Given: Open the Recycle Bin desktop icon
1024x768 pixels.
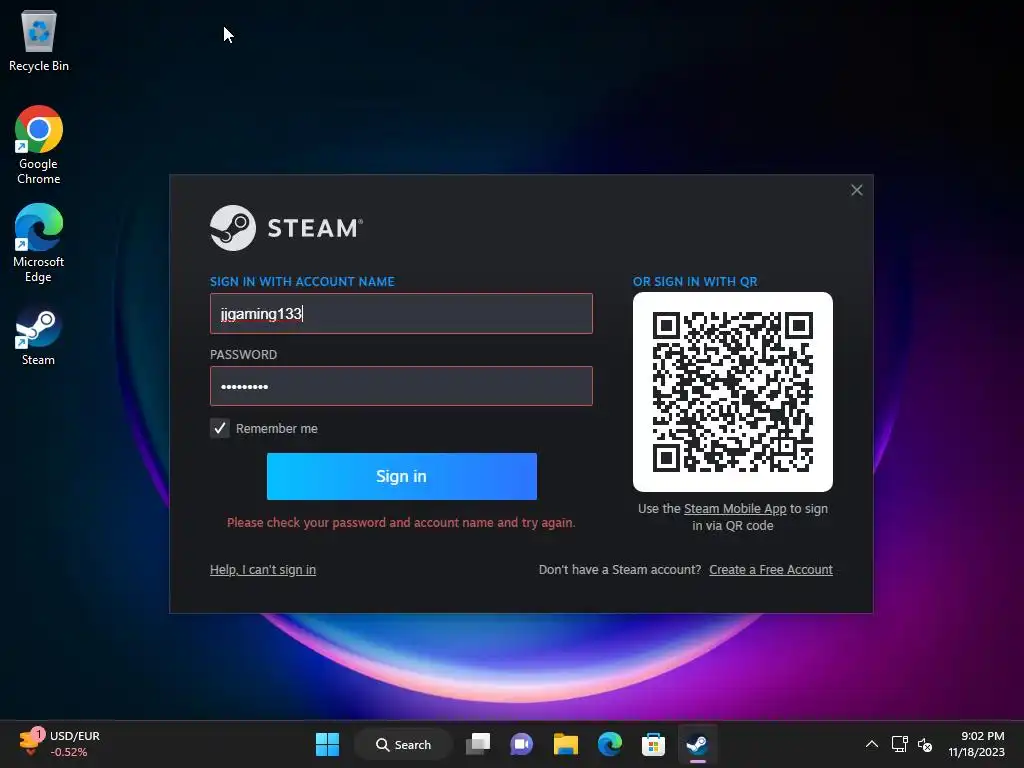Looking at the screenshot, I should pyautogui.click(x=39, y=41).
